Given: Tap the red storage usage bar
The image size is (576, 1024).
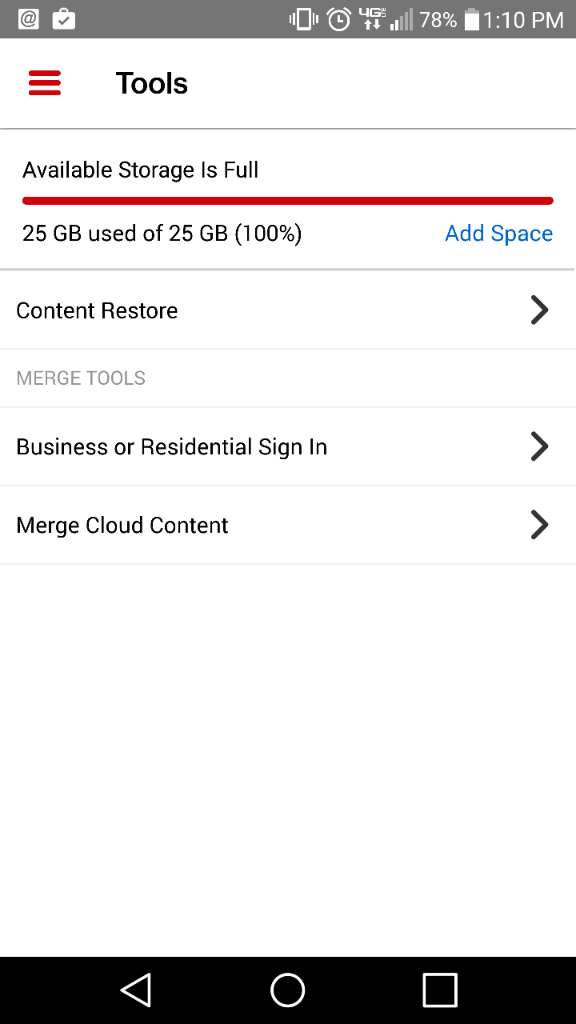Looking at the screenshot, I should [288, 200].
